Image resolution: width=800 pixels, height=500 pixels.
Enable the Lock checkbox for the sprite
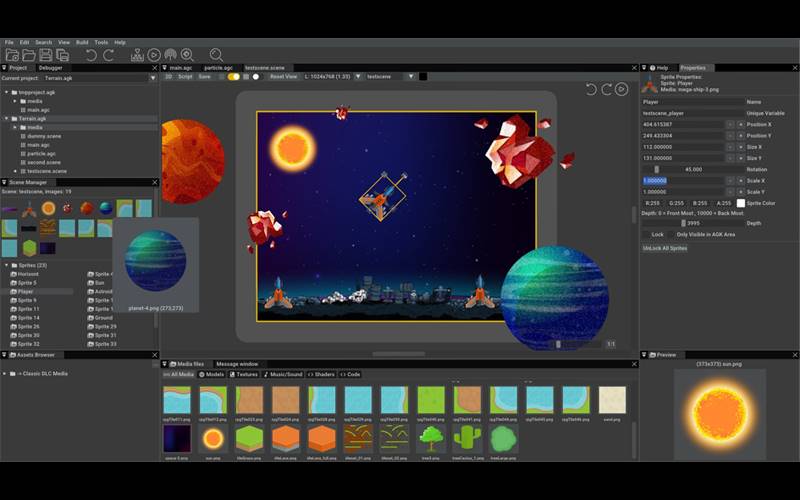point(645,234)
